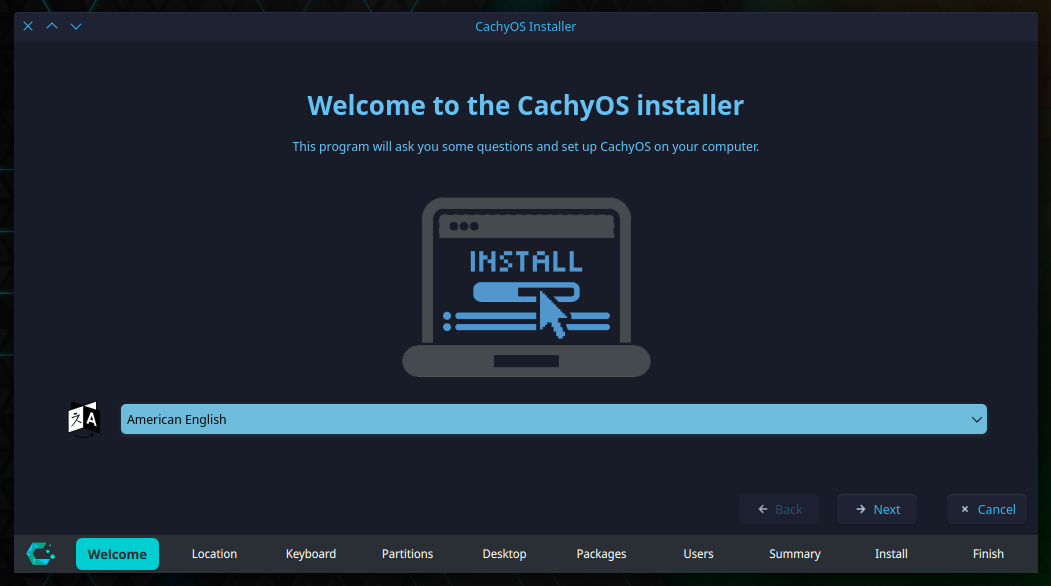The image size is (1051, 586).
Task: Click the down-arrow minimize window icon
Action: 76,26
